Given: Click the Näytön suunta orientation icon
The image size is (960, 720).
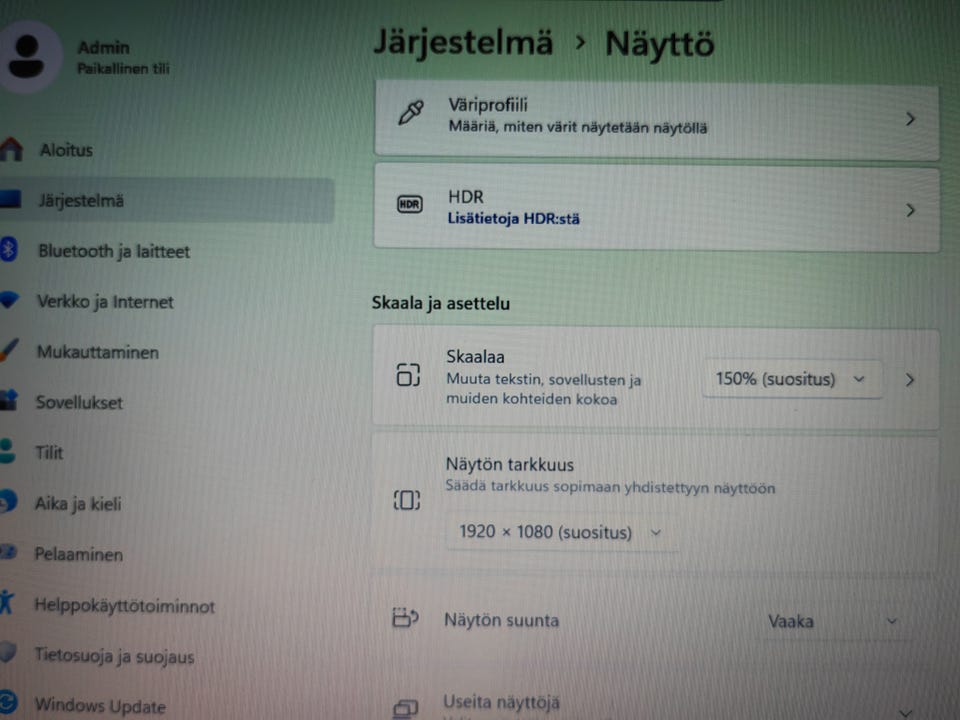Looking at the screenshot, I should [405, 617].
